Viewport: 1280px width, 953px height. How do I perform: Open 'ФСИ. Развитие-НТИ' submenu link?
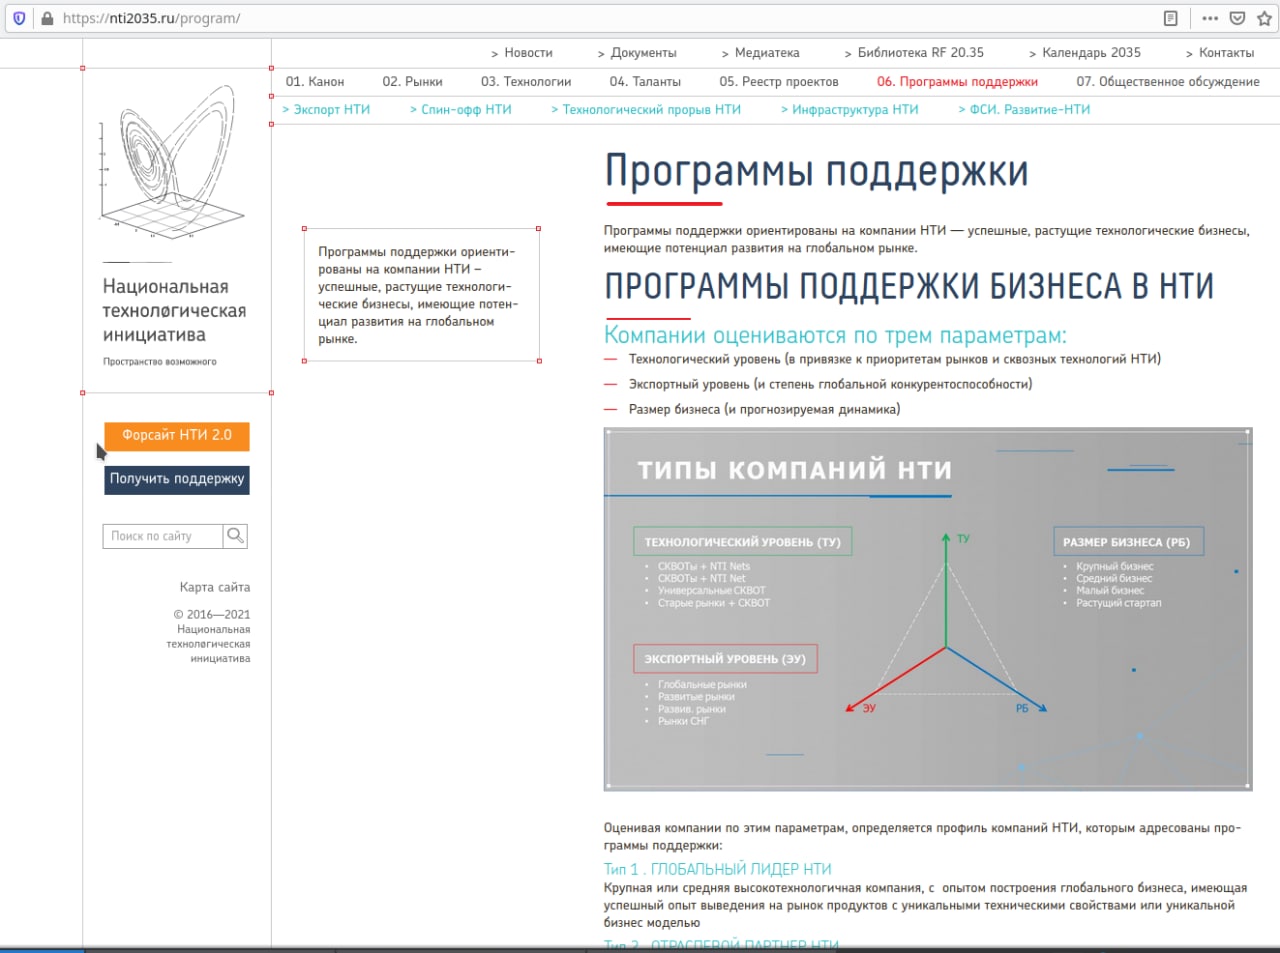coord(1030,110)
